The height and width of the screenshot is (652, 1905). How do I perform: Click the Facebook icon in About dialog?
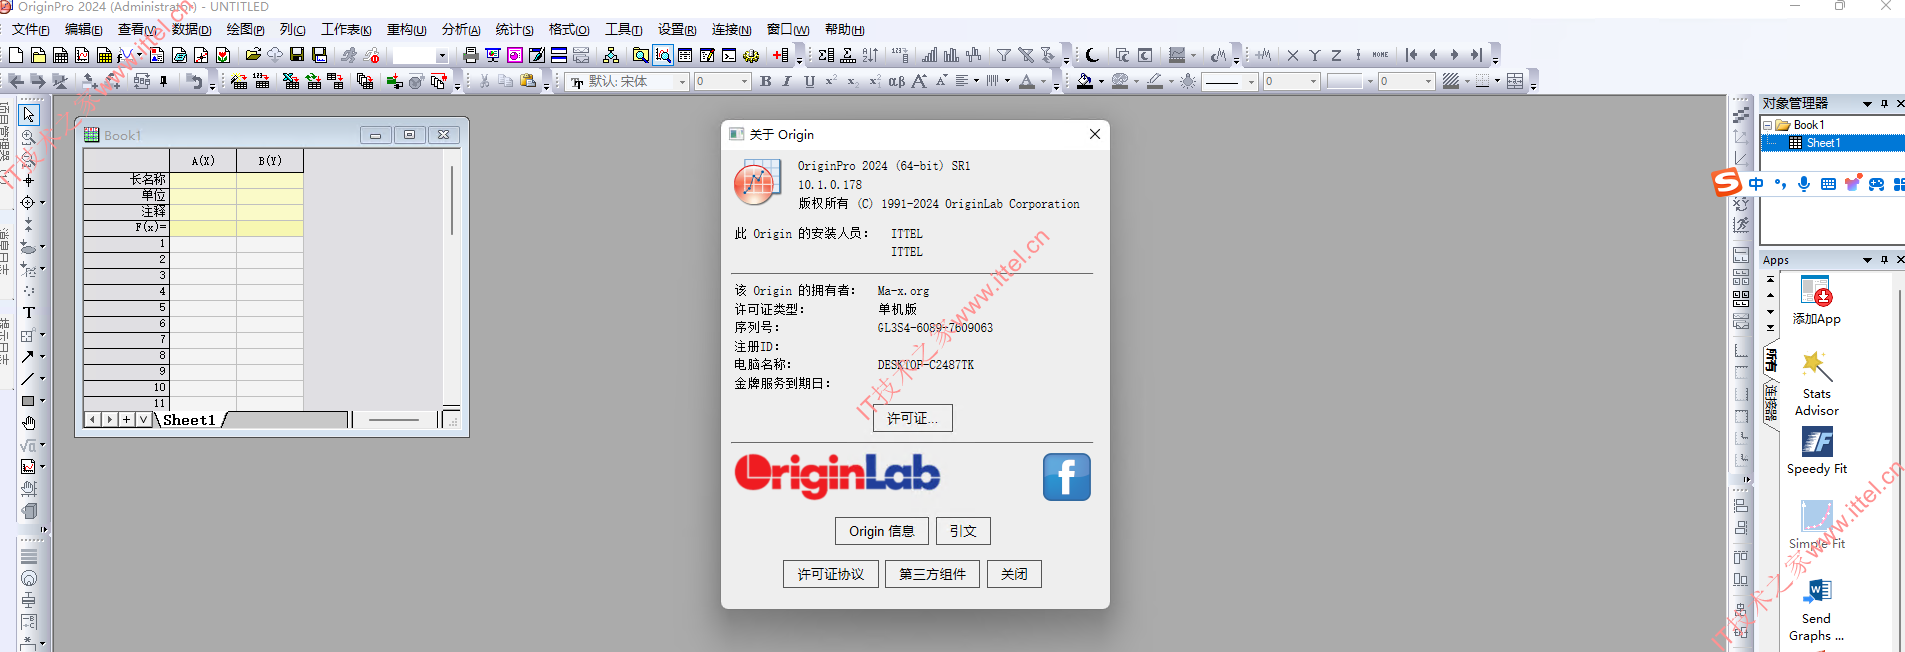click(x=1067, y=476)
